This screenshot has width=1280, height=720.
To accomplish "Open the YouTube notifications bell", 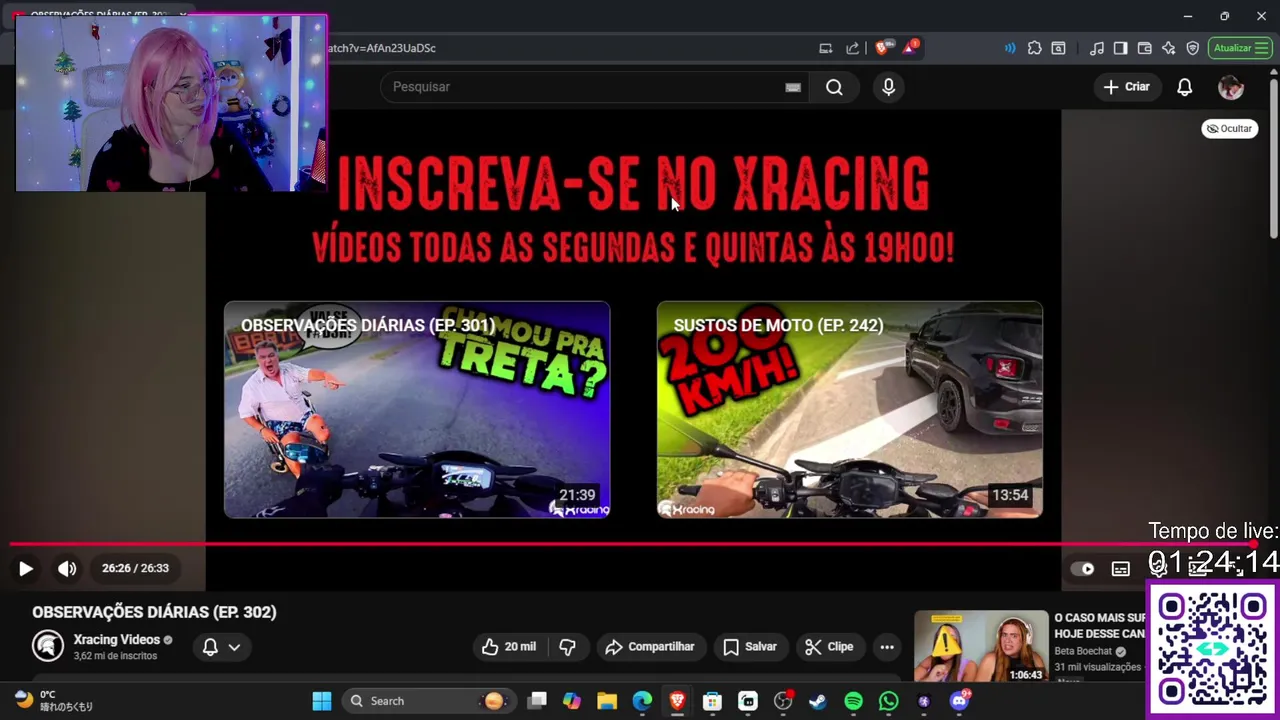I will [1184, 87].
